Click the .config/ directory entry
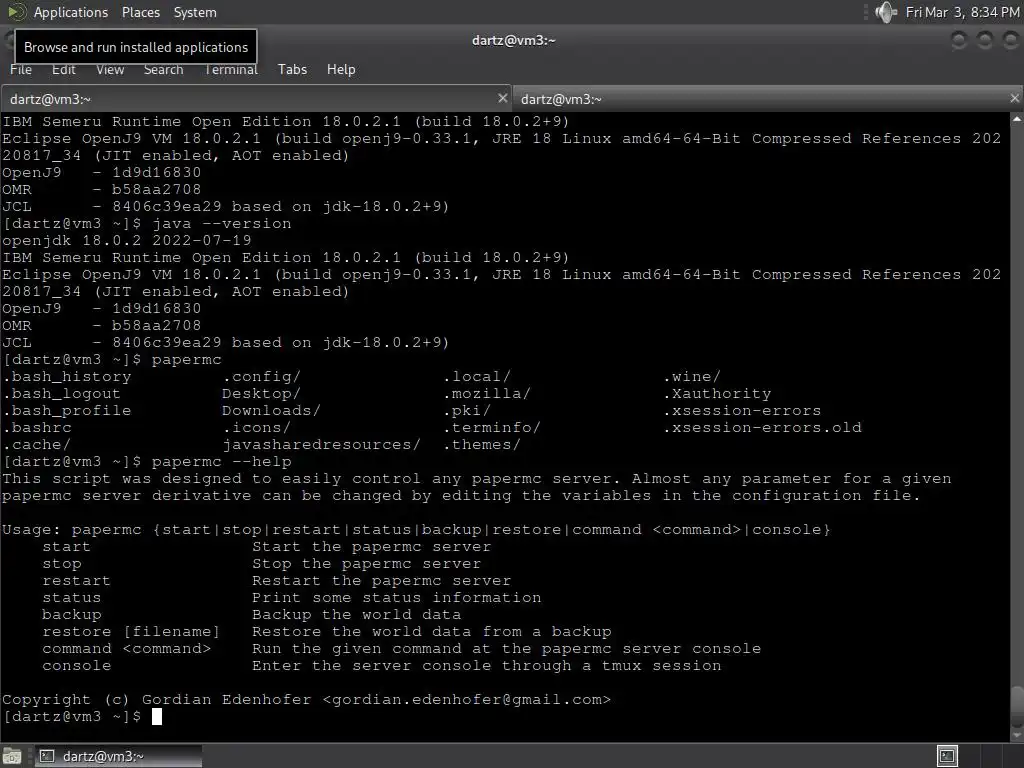Screen dimensions: 1024x768 coord(261,377)
